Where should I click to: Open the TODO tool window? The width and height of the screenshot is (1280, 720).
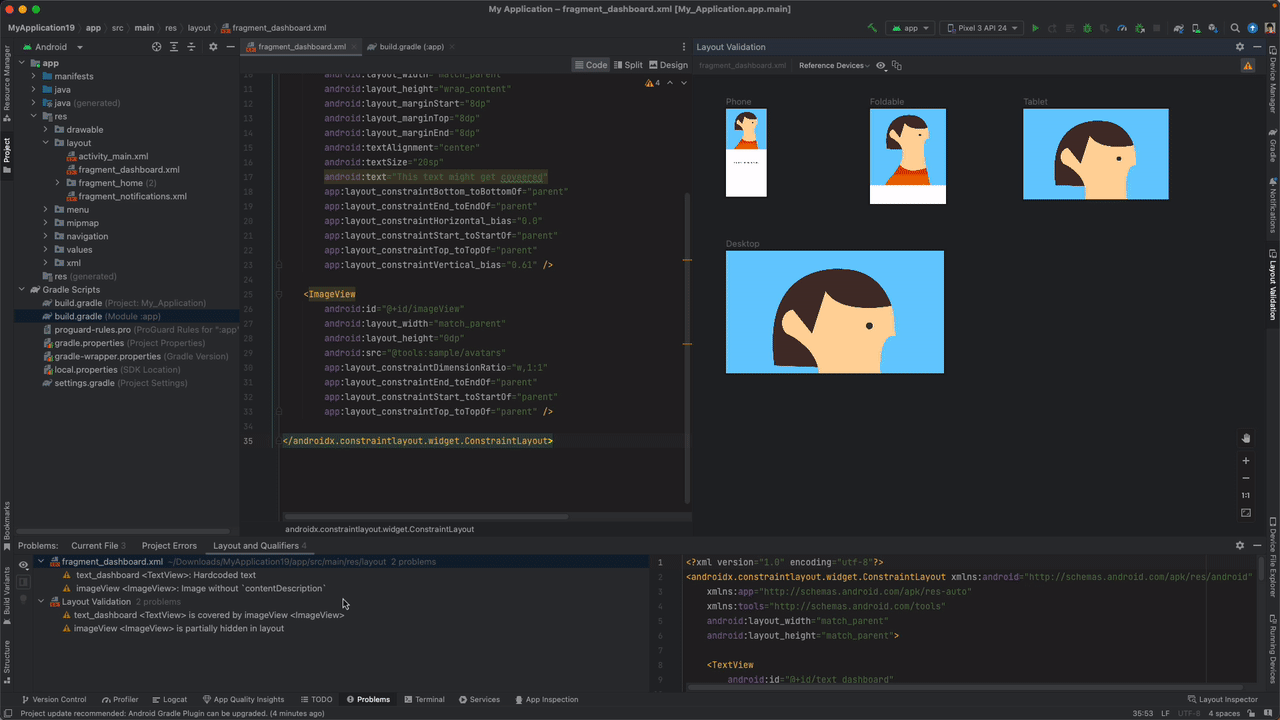tap(316, 700)
